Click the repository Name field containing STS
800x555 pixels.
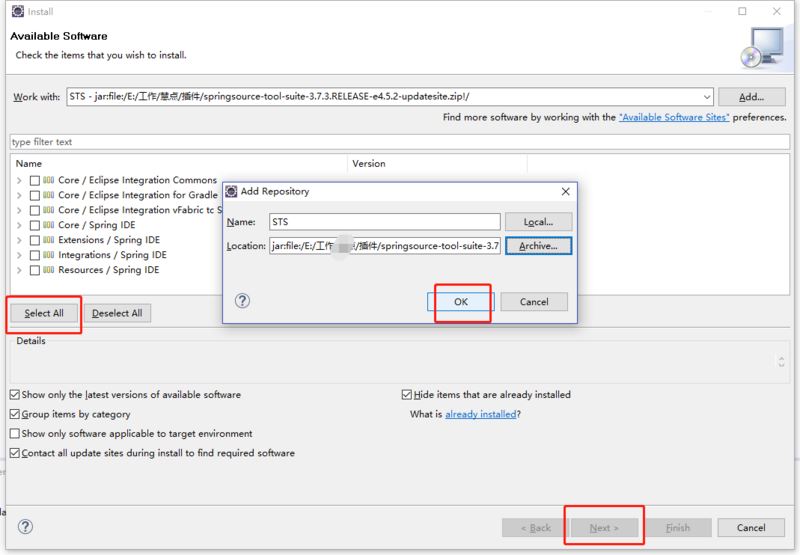click(385, 222)
